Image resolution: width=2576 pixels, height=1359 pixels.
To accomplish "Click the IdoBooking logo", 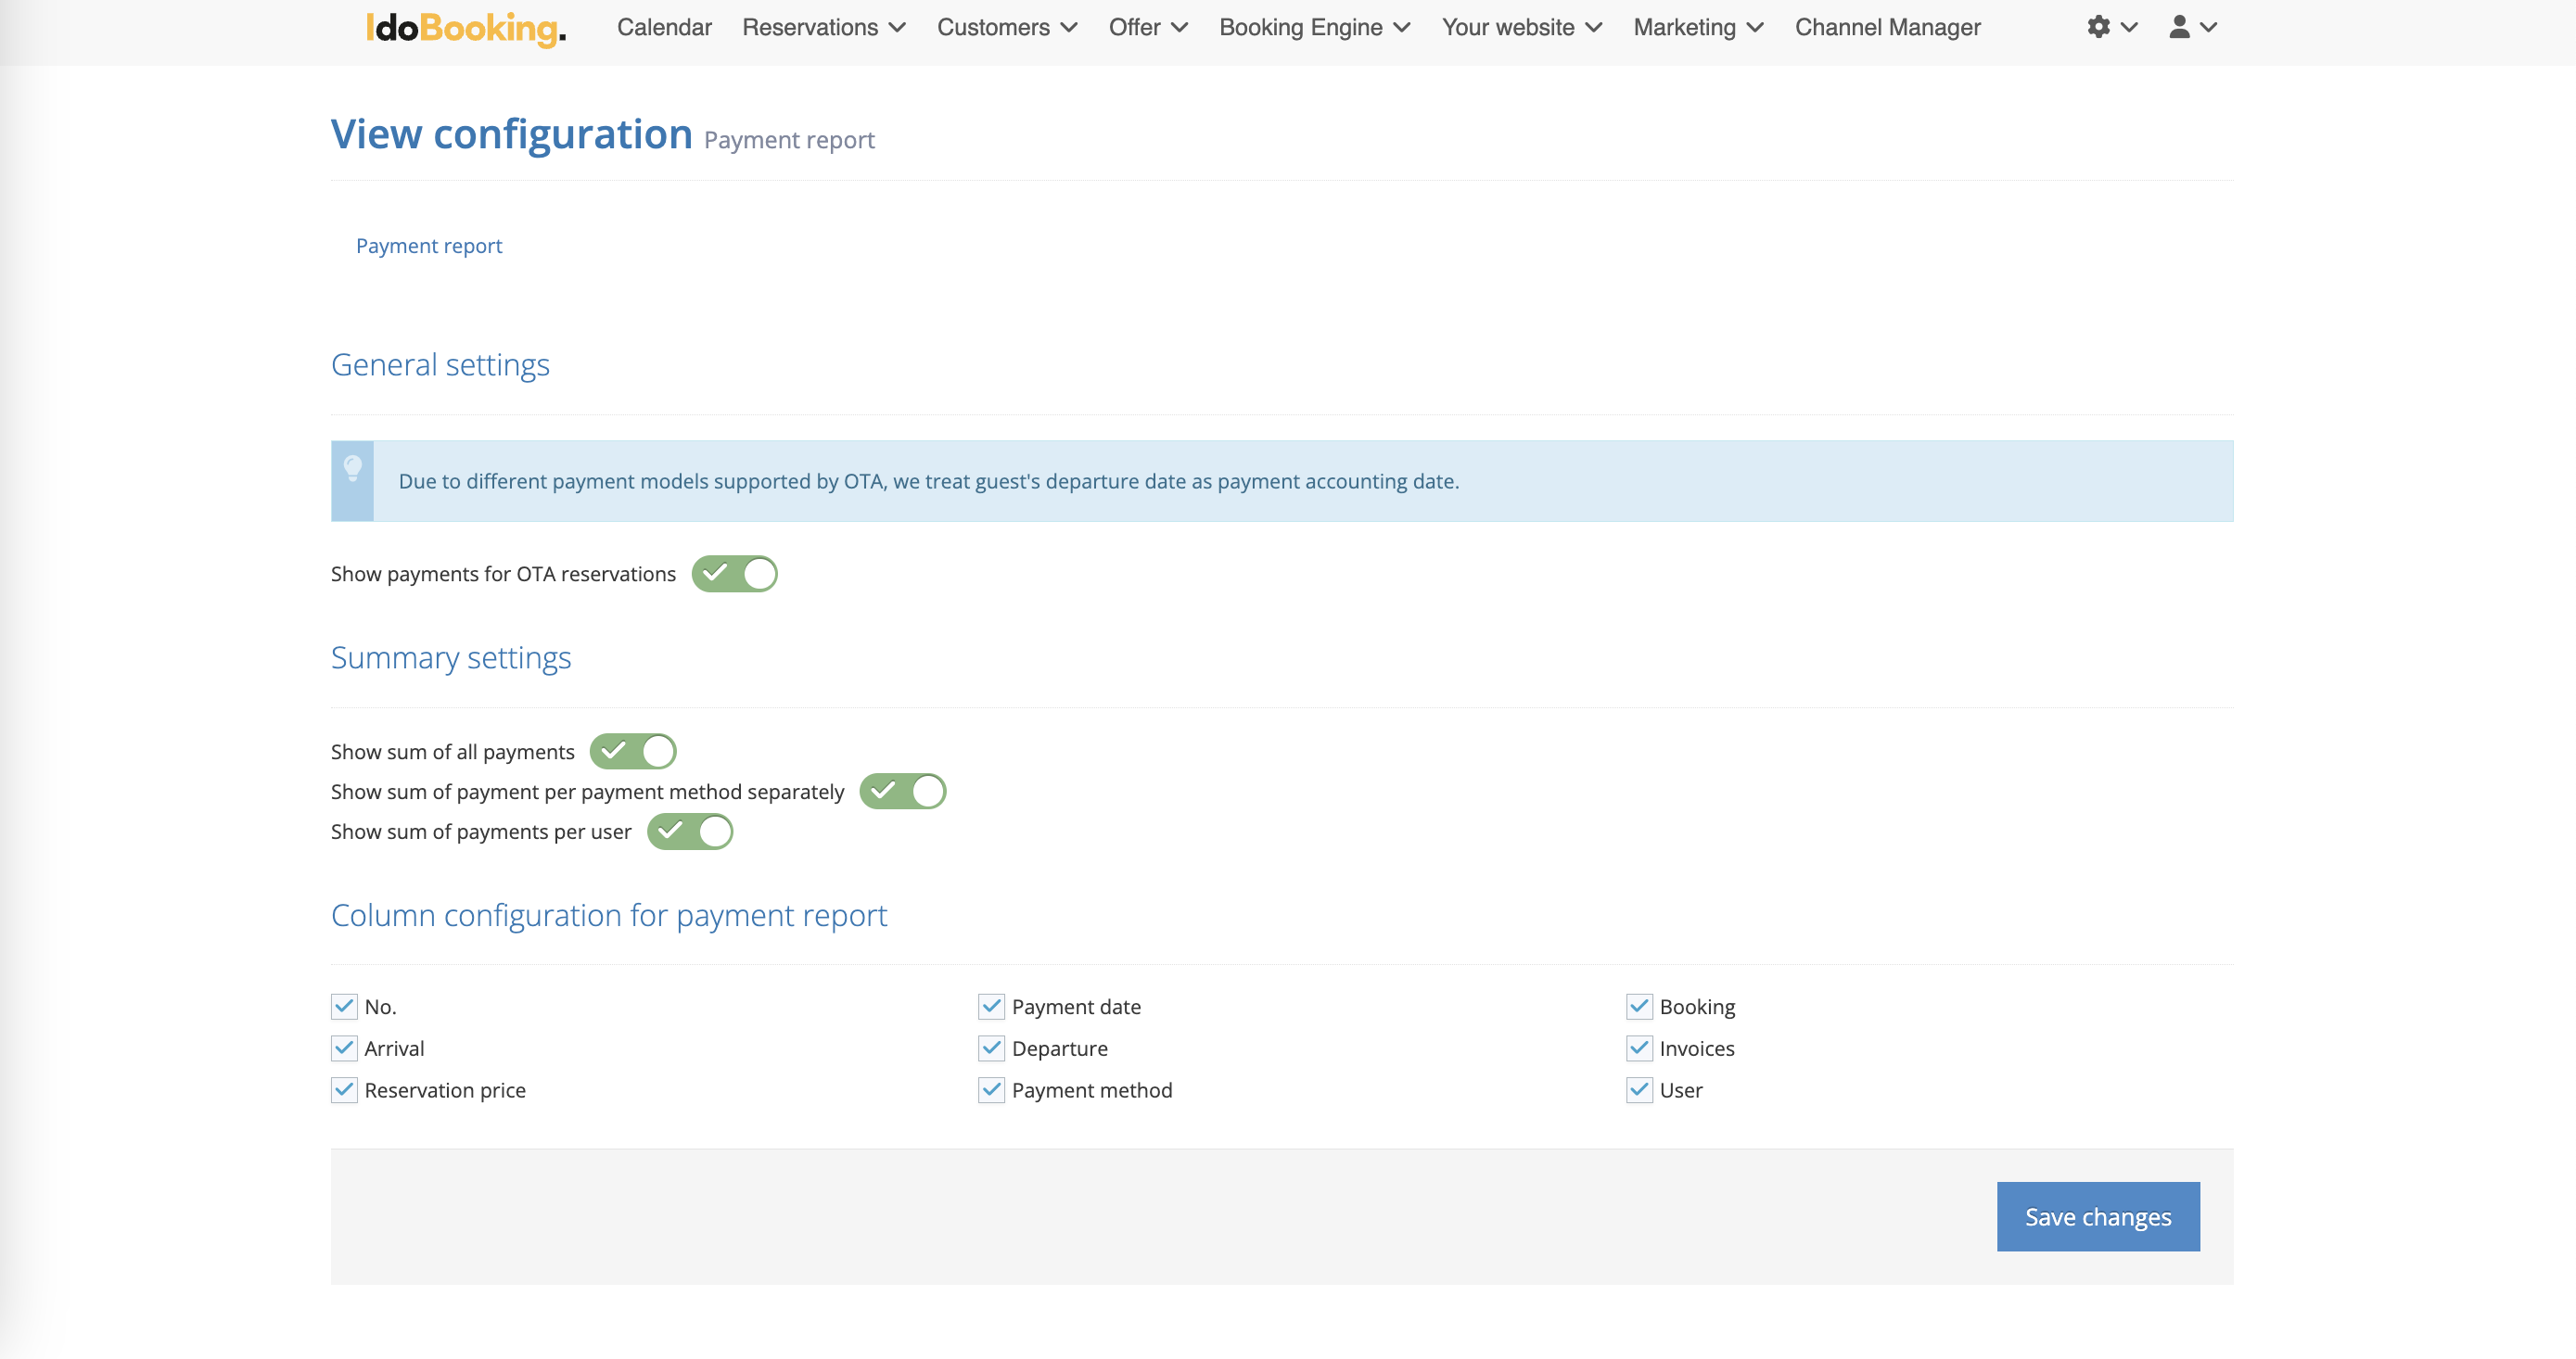I will [x=466, y=28].
